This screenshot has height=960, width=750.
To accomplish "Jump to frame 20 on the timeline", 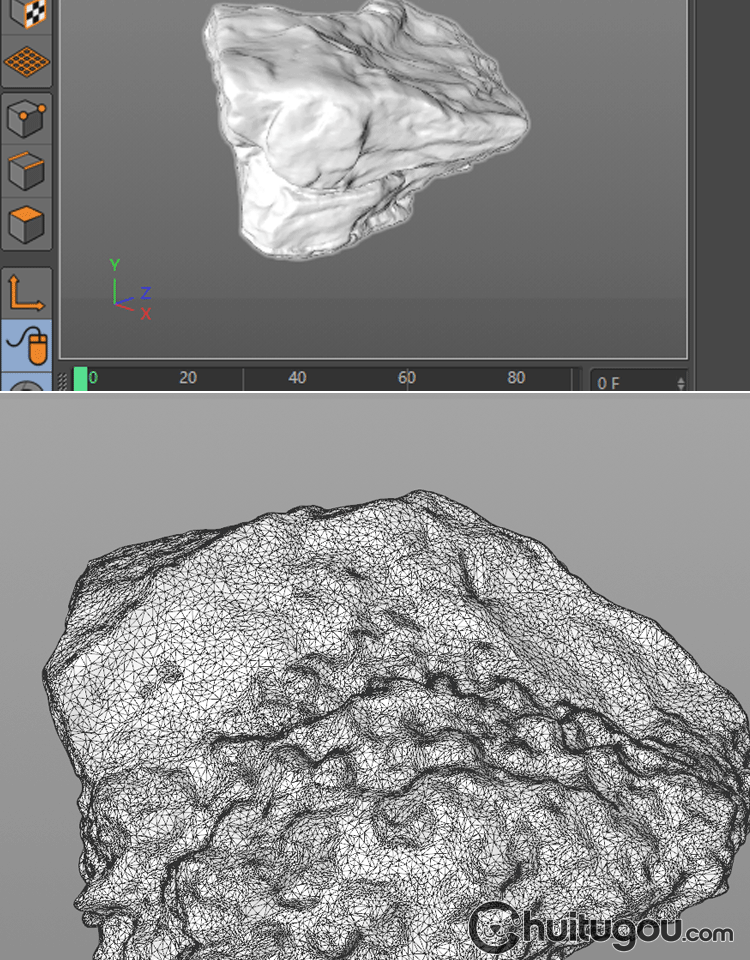I will [188, 378].
